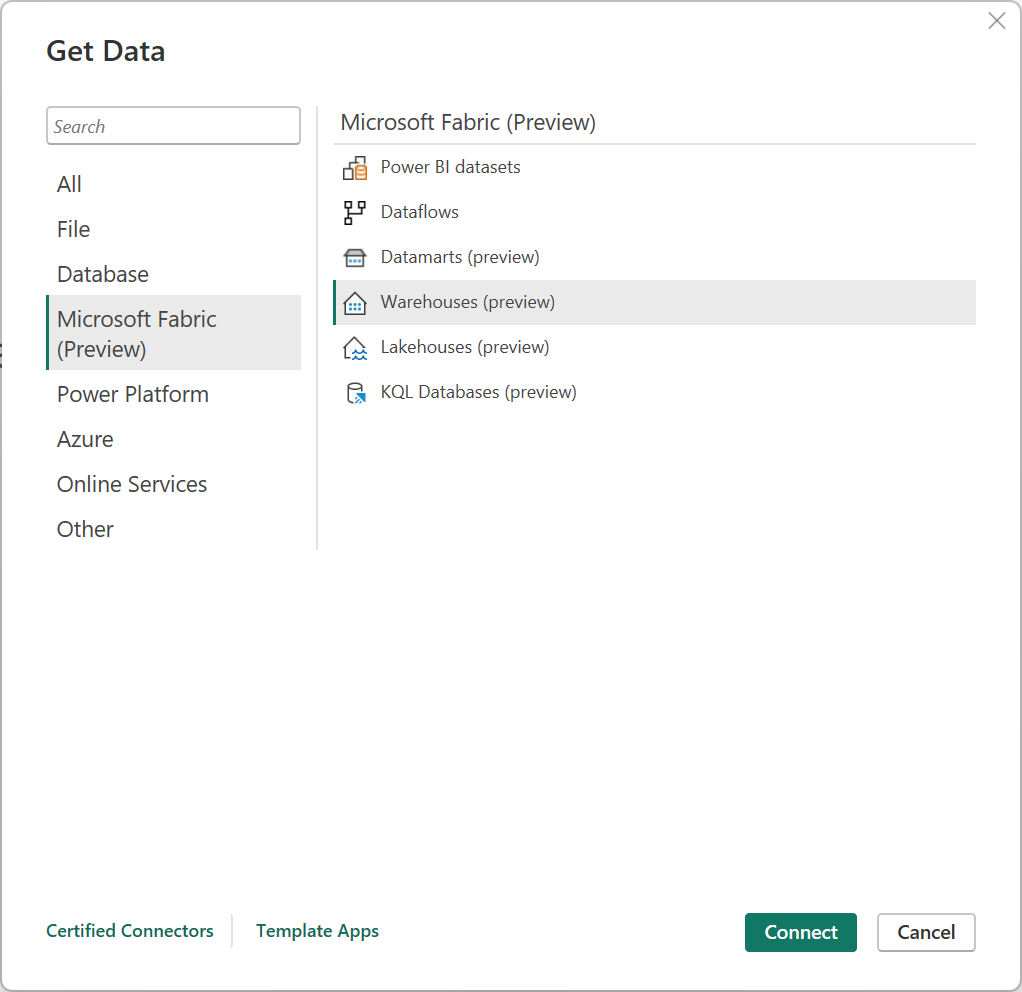The width and height of the screenshot is (1022, 992).
Task: Select the Database category
Action: (x=102, y=274)
